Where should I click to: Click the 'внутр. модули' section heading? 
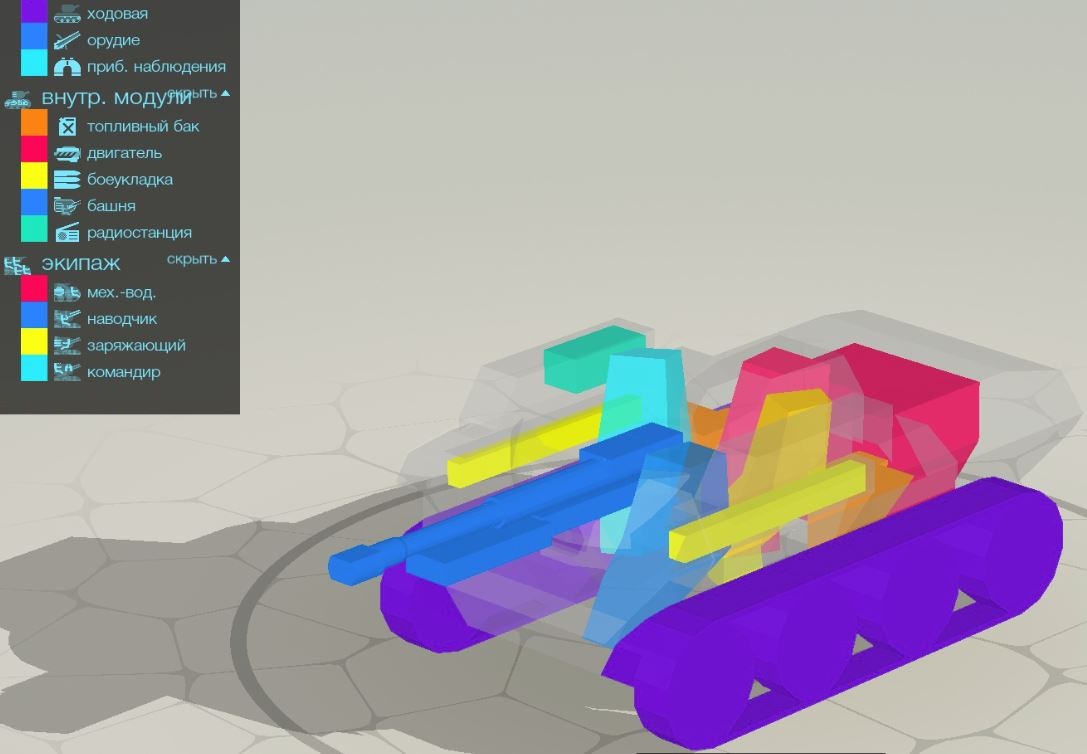click(116, 98)
